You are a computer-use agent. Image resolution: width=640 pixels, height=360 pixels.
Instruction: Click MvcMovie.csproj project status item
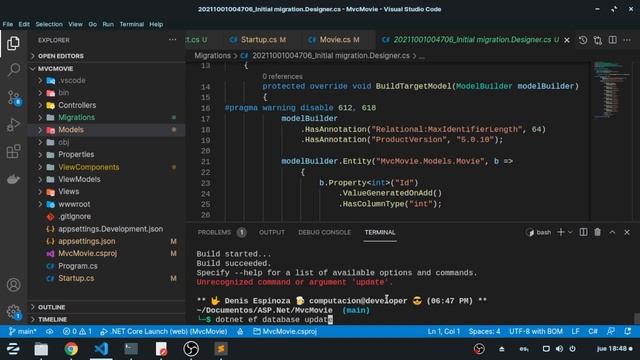coord(285,331)
